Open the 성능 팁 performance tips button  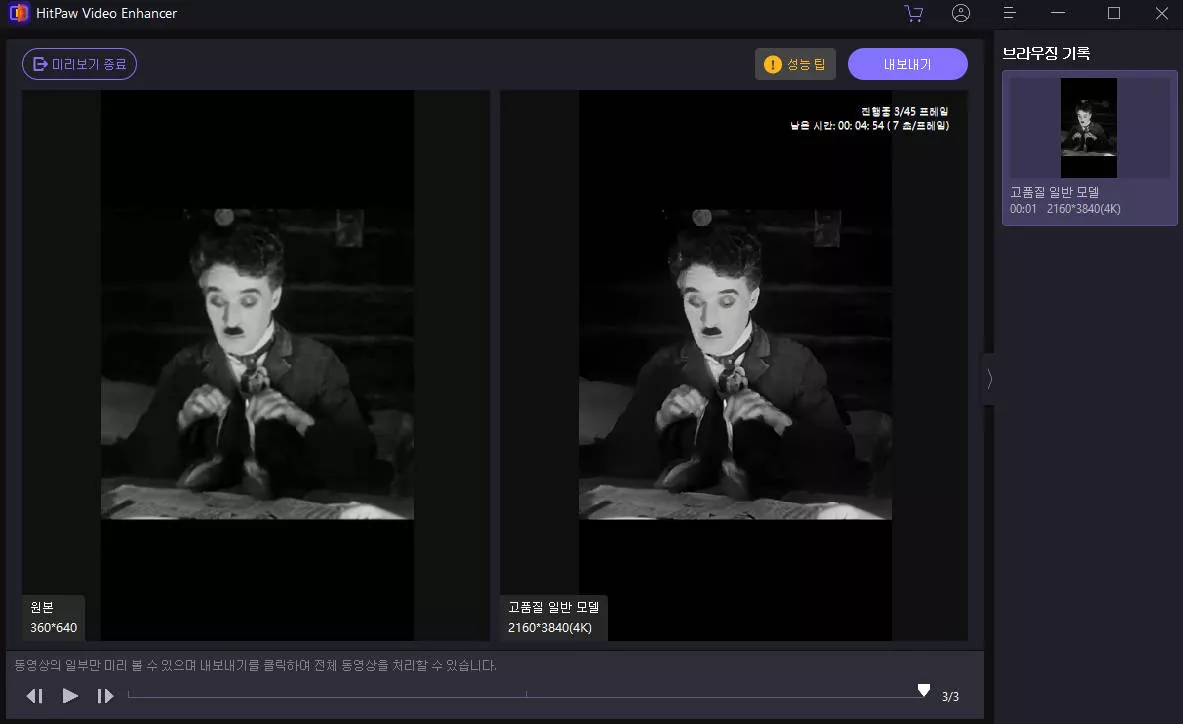pos(795,64)
